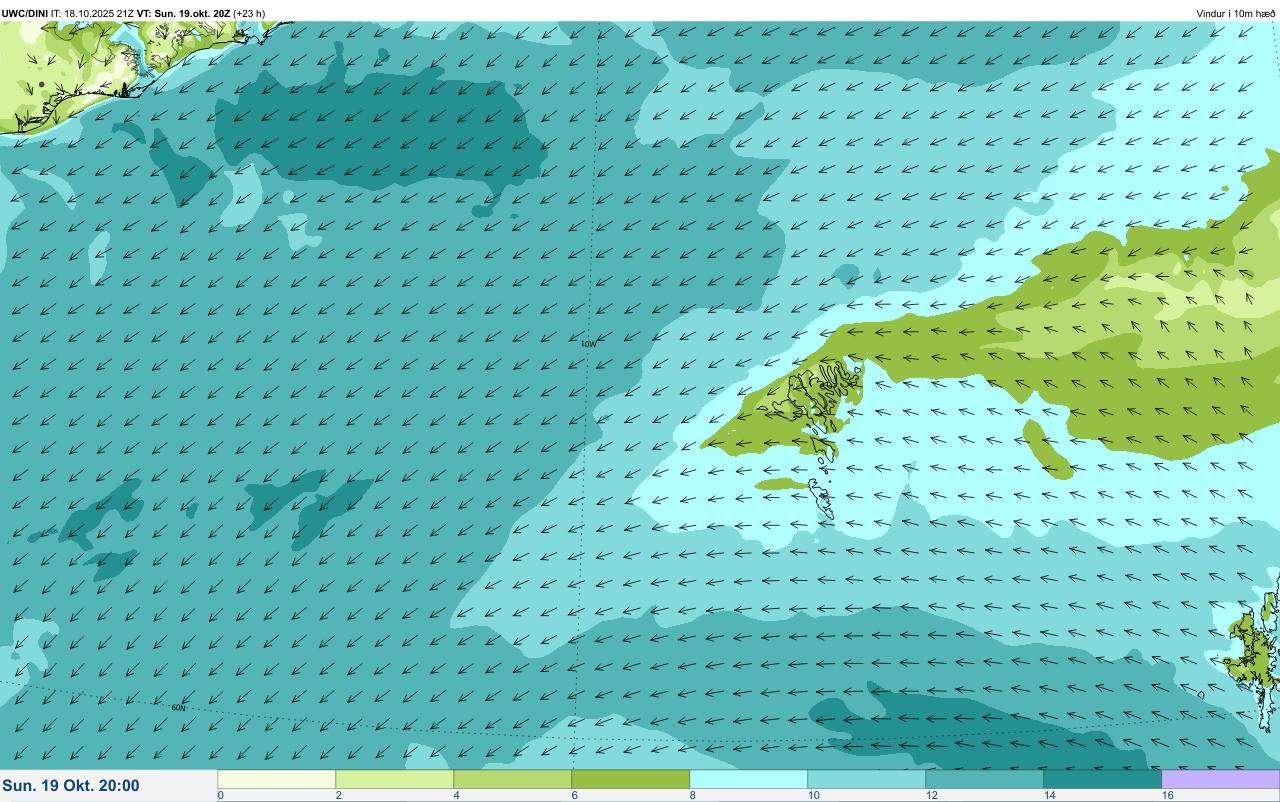Click the 'Sun. 19 Okt. 20:00' date label
This screenshot has width=1280, height=802.
71,786
